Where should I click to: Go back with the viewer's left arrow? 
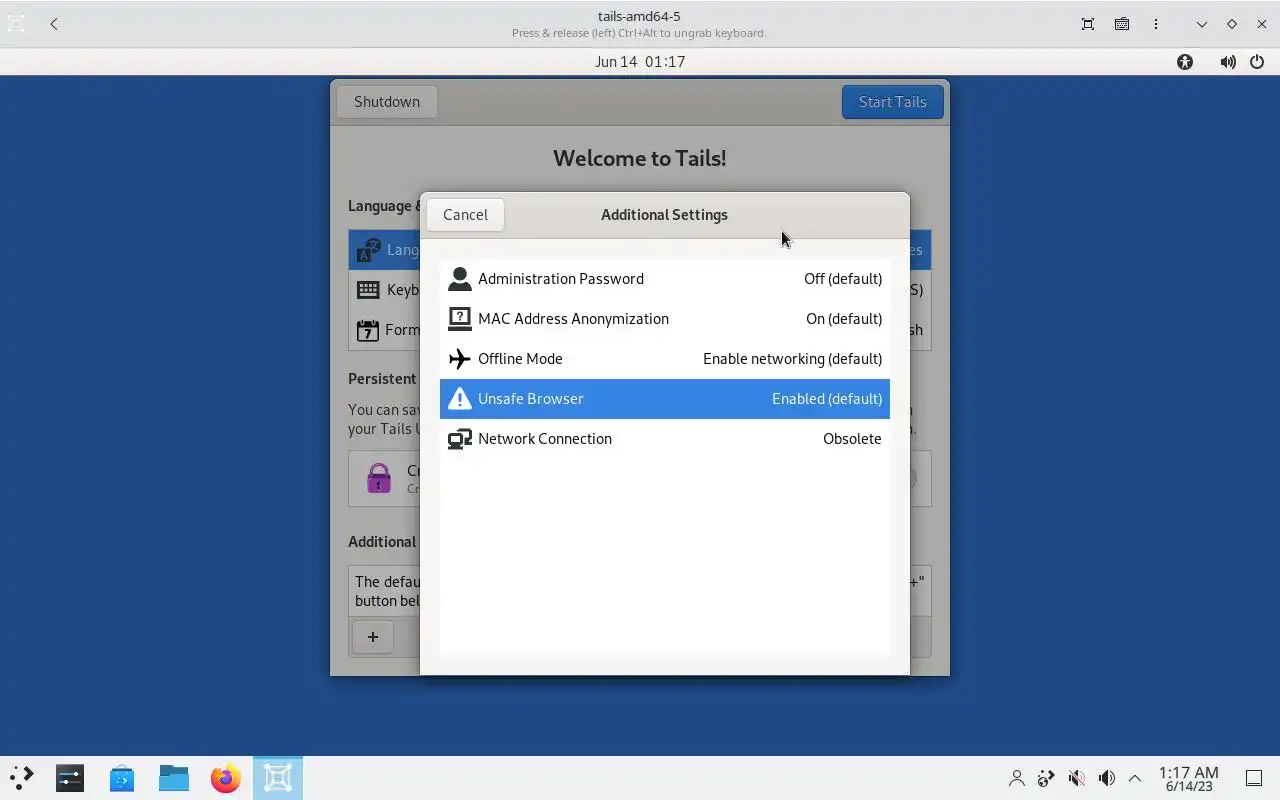pyautogui.click(x=54, y=24)
